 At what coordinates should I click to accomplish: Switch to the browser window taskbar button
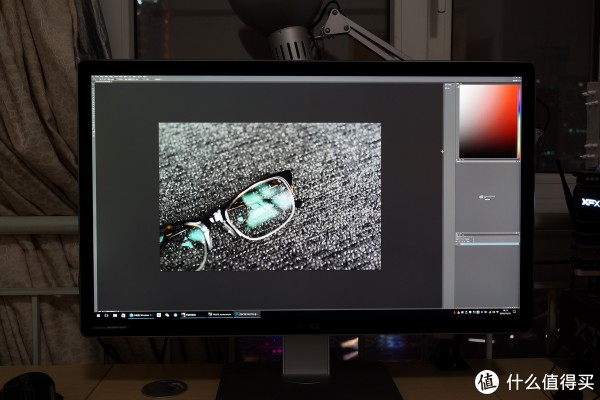(x=141, y=315)
